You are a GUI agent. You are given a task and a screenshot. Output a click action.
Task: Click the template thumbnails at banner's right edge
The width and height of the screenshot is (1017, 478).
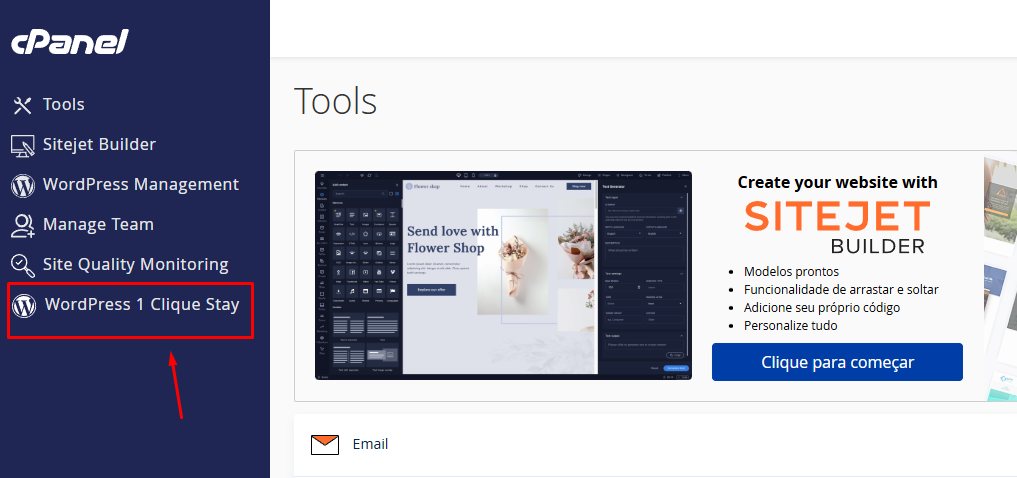[1000, 275]
